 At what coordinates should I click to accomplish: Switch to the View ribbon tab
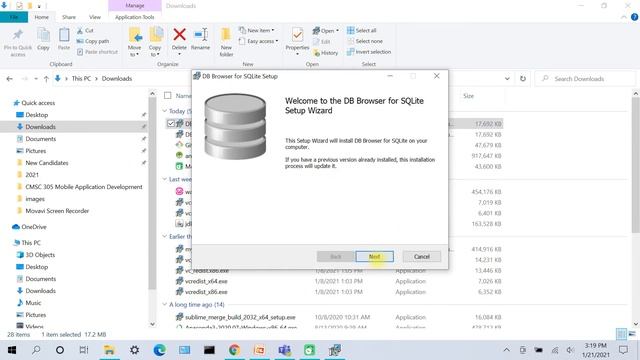[95, 17]
